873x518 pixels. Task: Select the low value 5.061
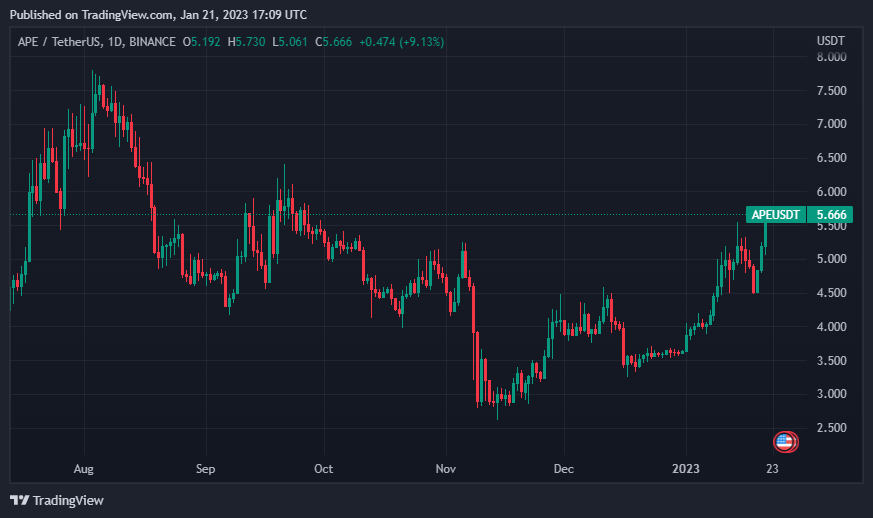point(293,42)
